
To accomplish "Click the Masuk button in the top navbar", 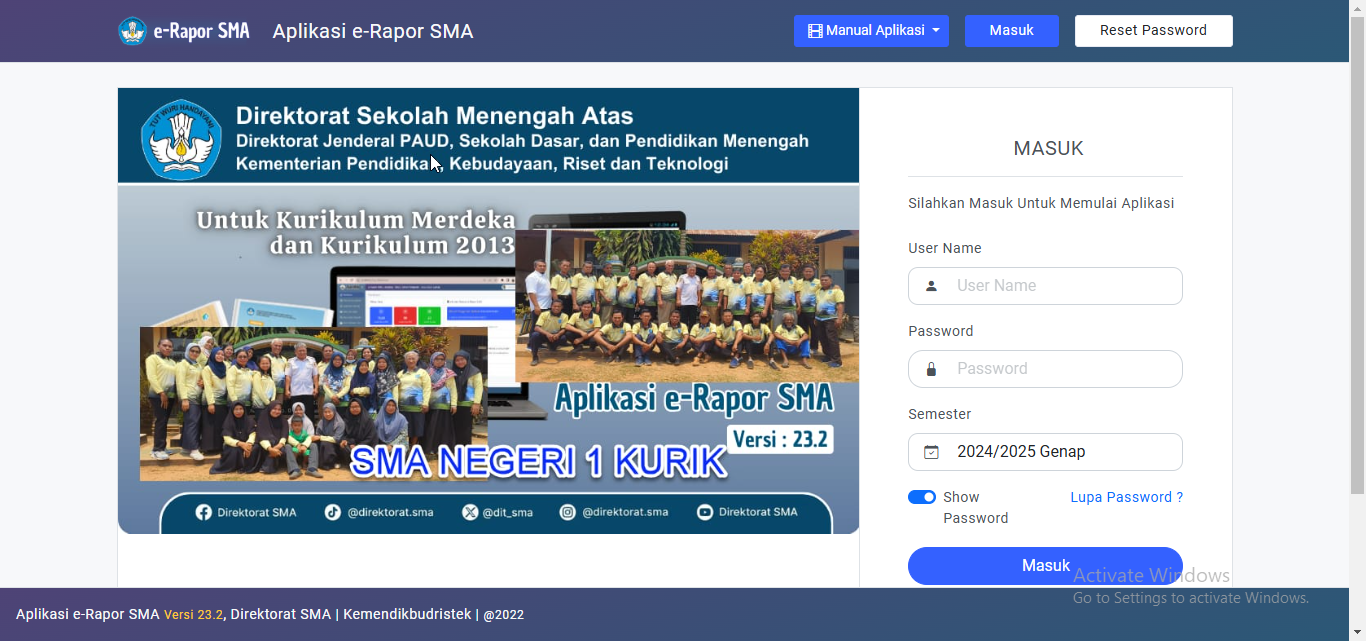I will coord(1011,31).
